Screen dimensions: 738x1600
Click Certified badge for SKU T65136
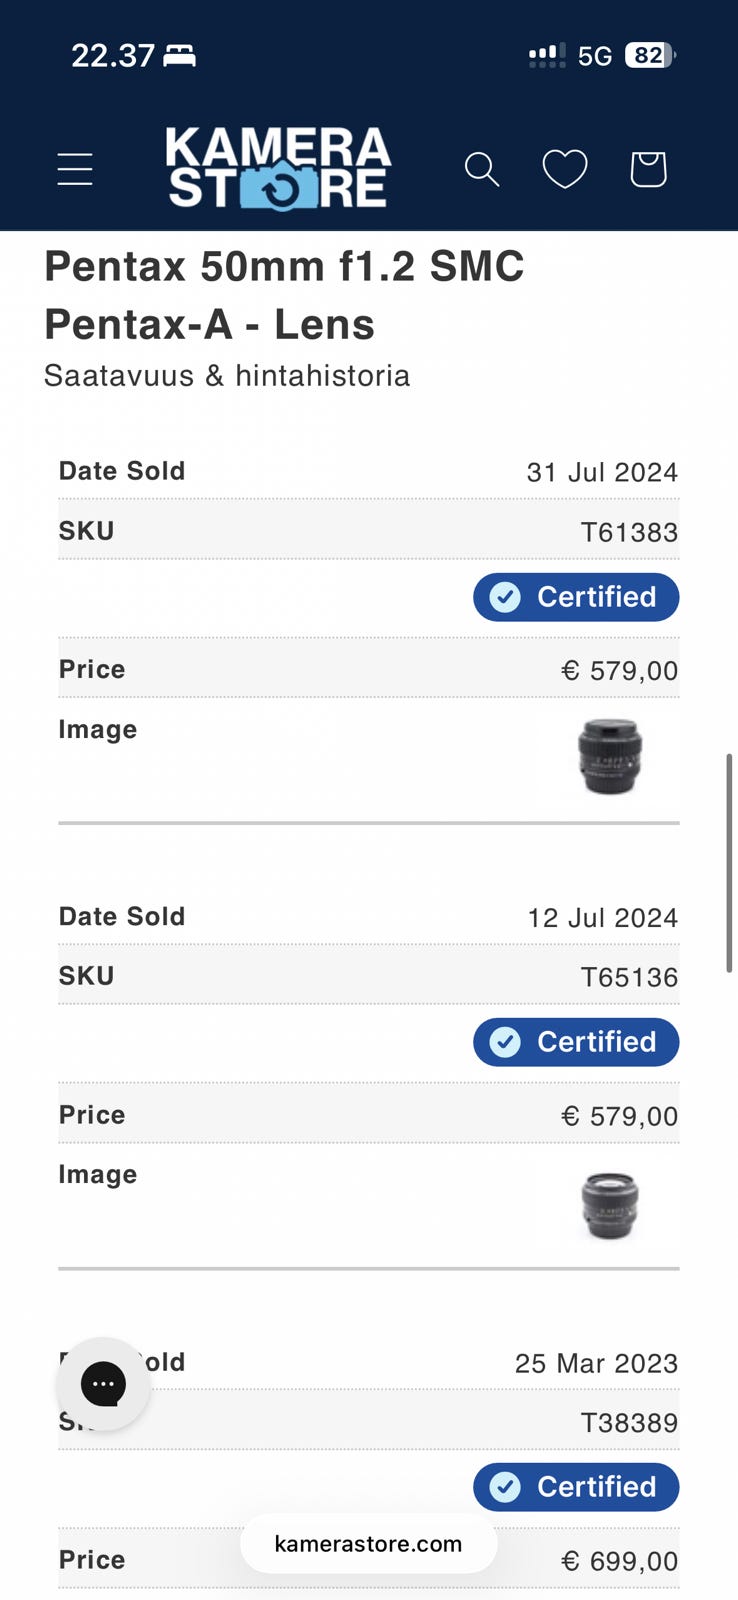point(576,1042)
